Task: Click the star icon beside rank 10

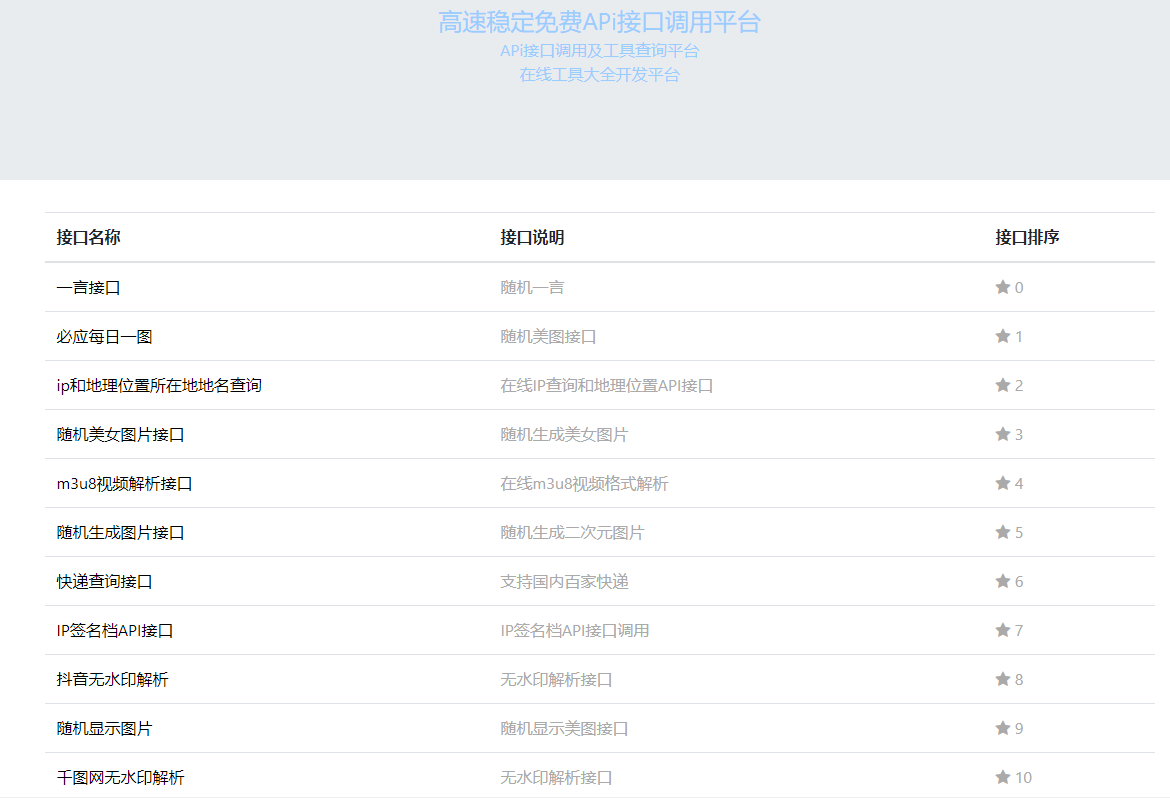Action: (x=1002, y=777)
